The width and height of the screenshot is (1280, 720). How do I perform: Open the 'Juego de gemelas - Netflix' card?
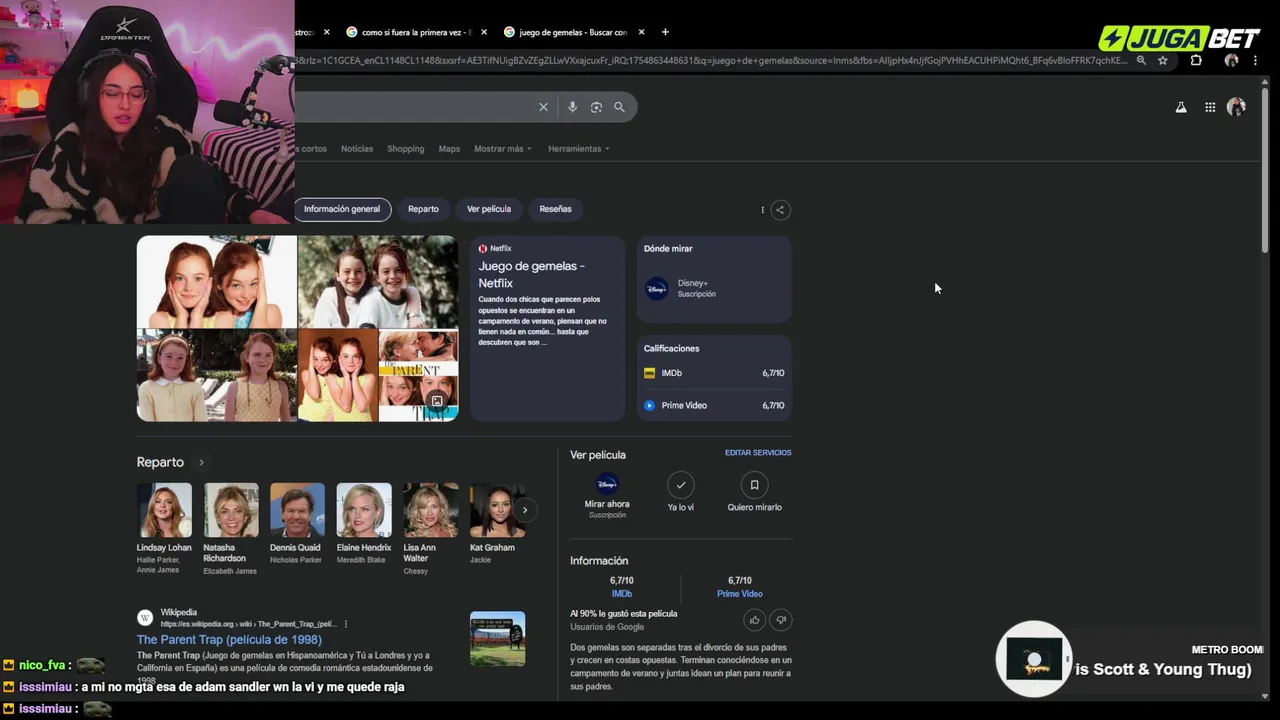[547, 328]
